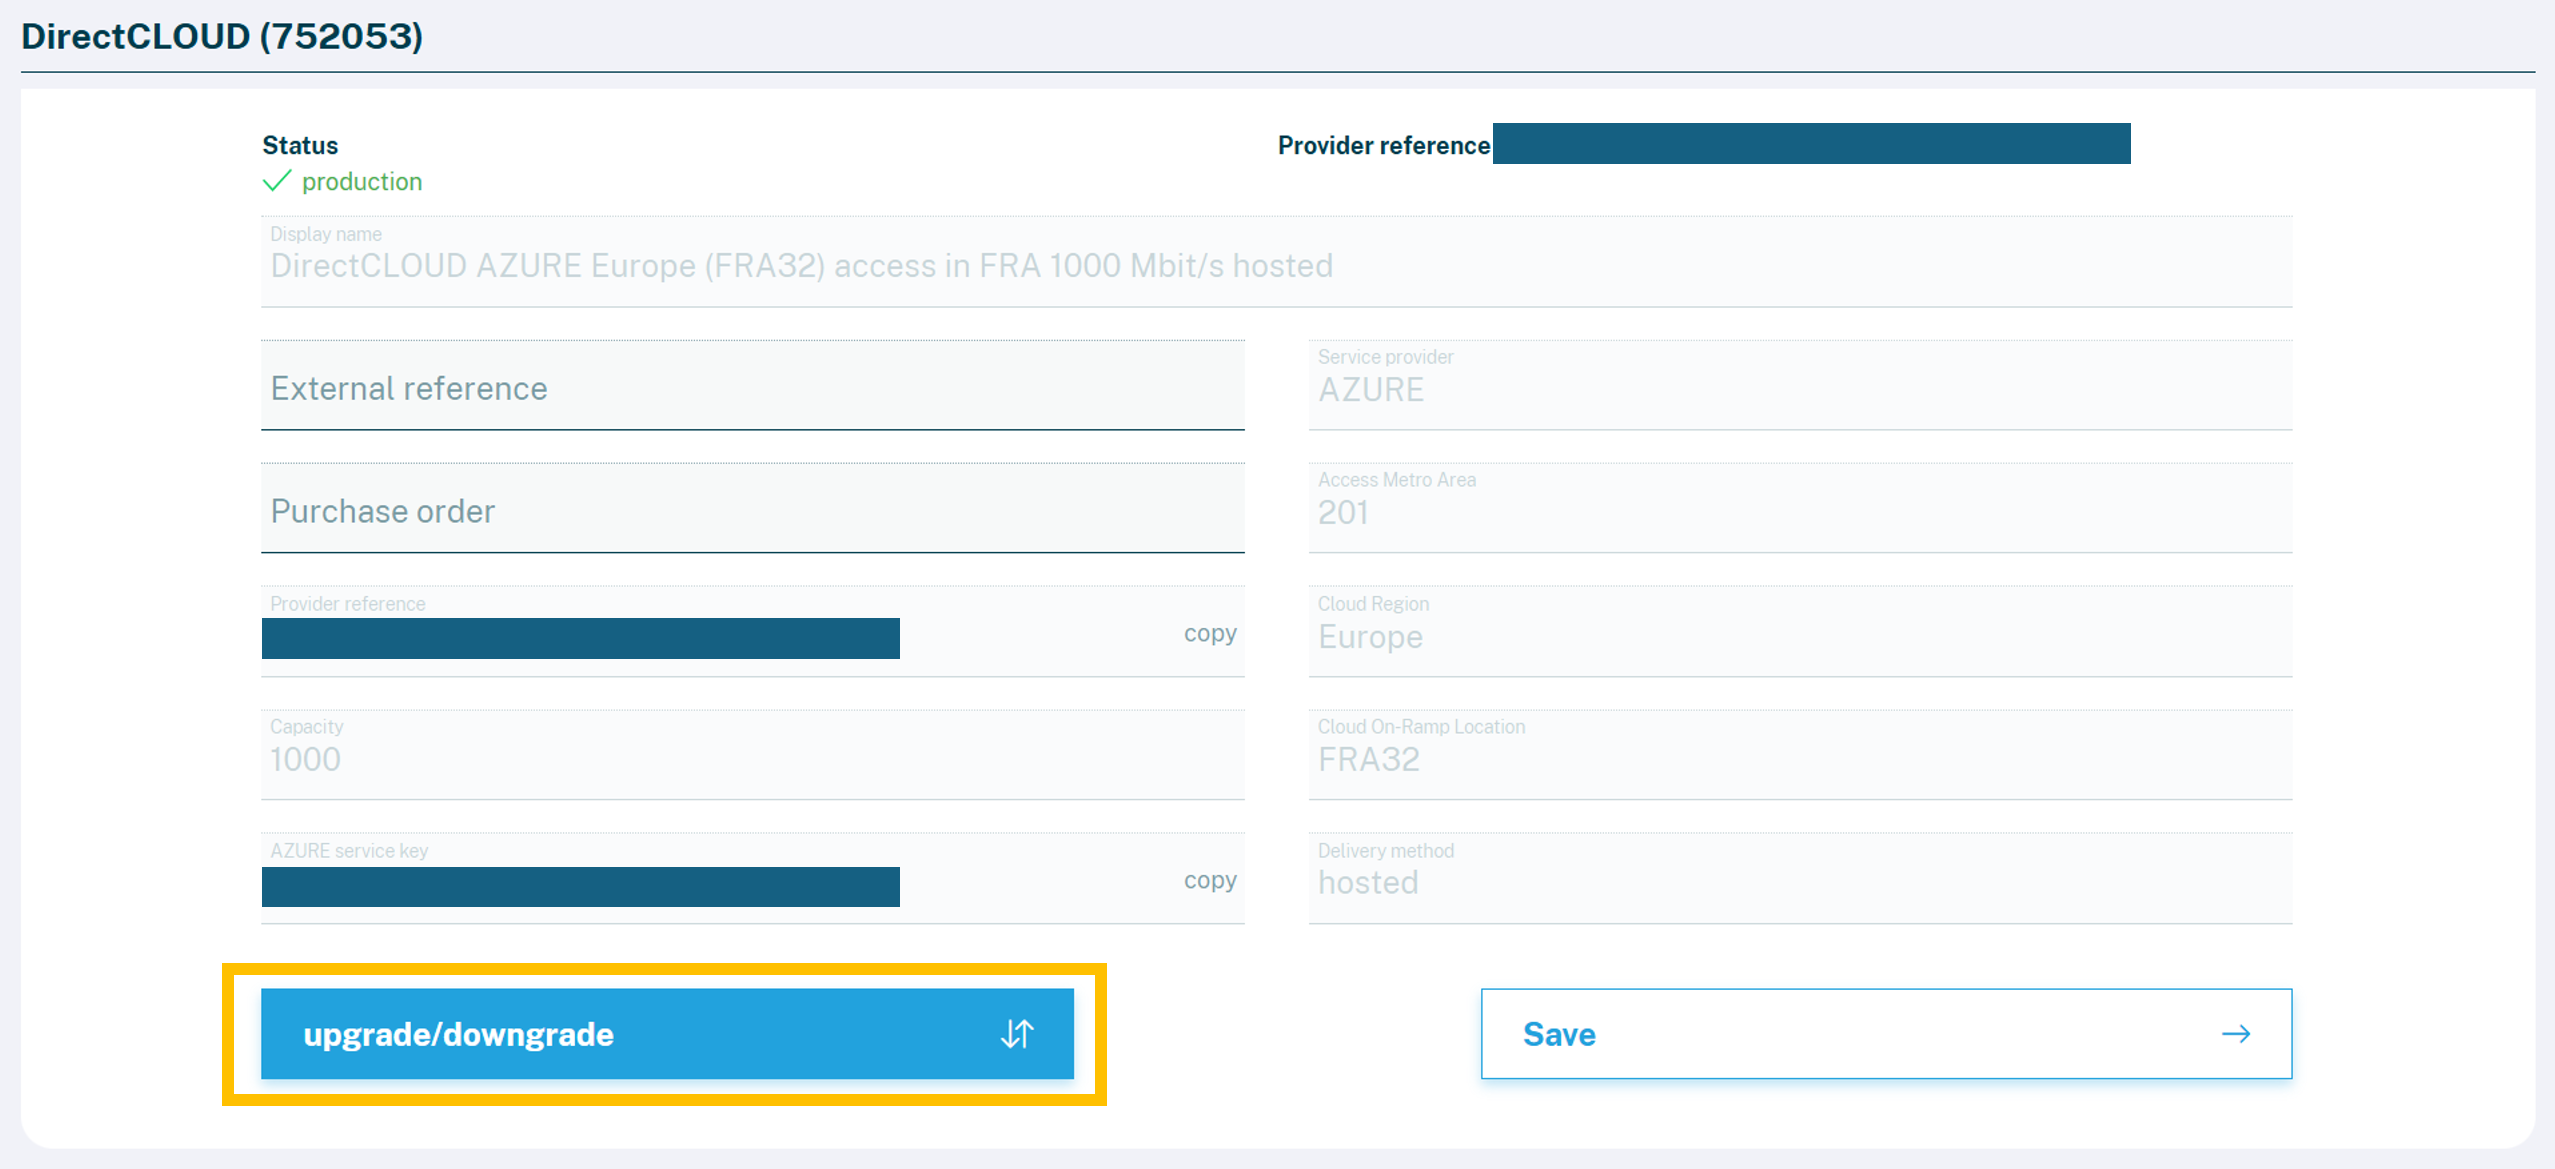The height and width of the screenshot is (1169, 2555).
Task: Click the Delivery method hosted field
Action: 1800,879
